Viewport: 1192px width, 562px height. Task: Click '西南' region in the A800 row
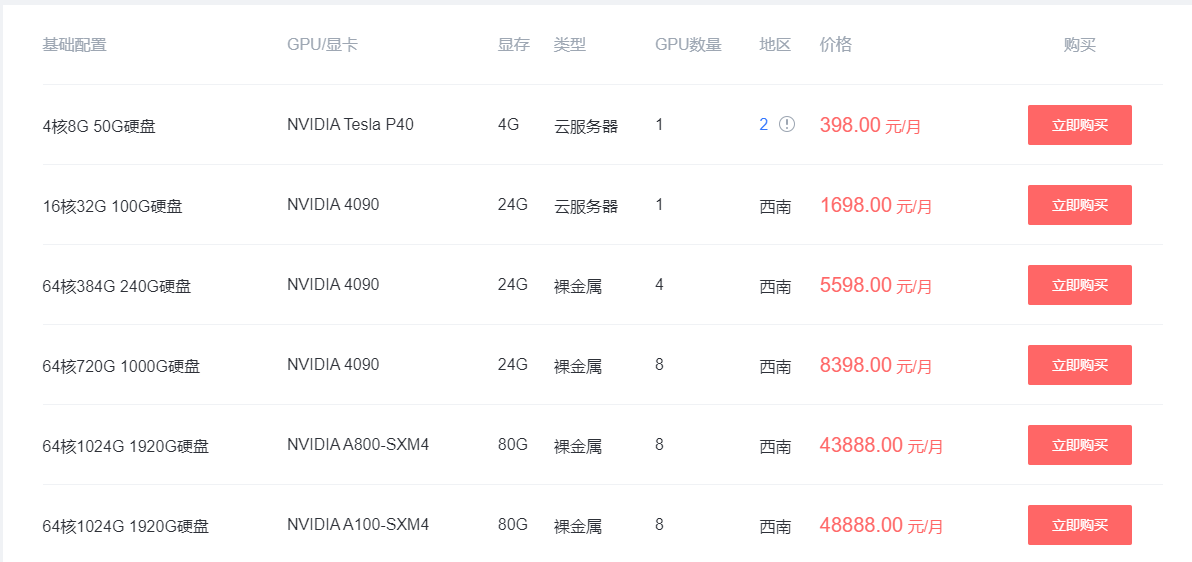click(x=775, y=446)
